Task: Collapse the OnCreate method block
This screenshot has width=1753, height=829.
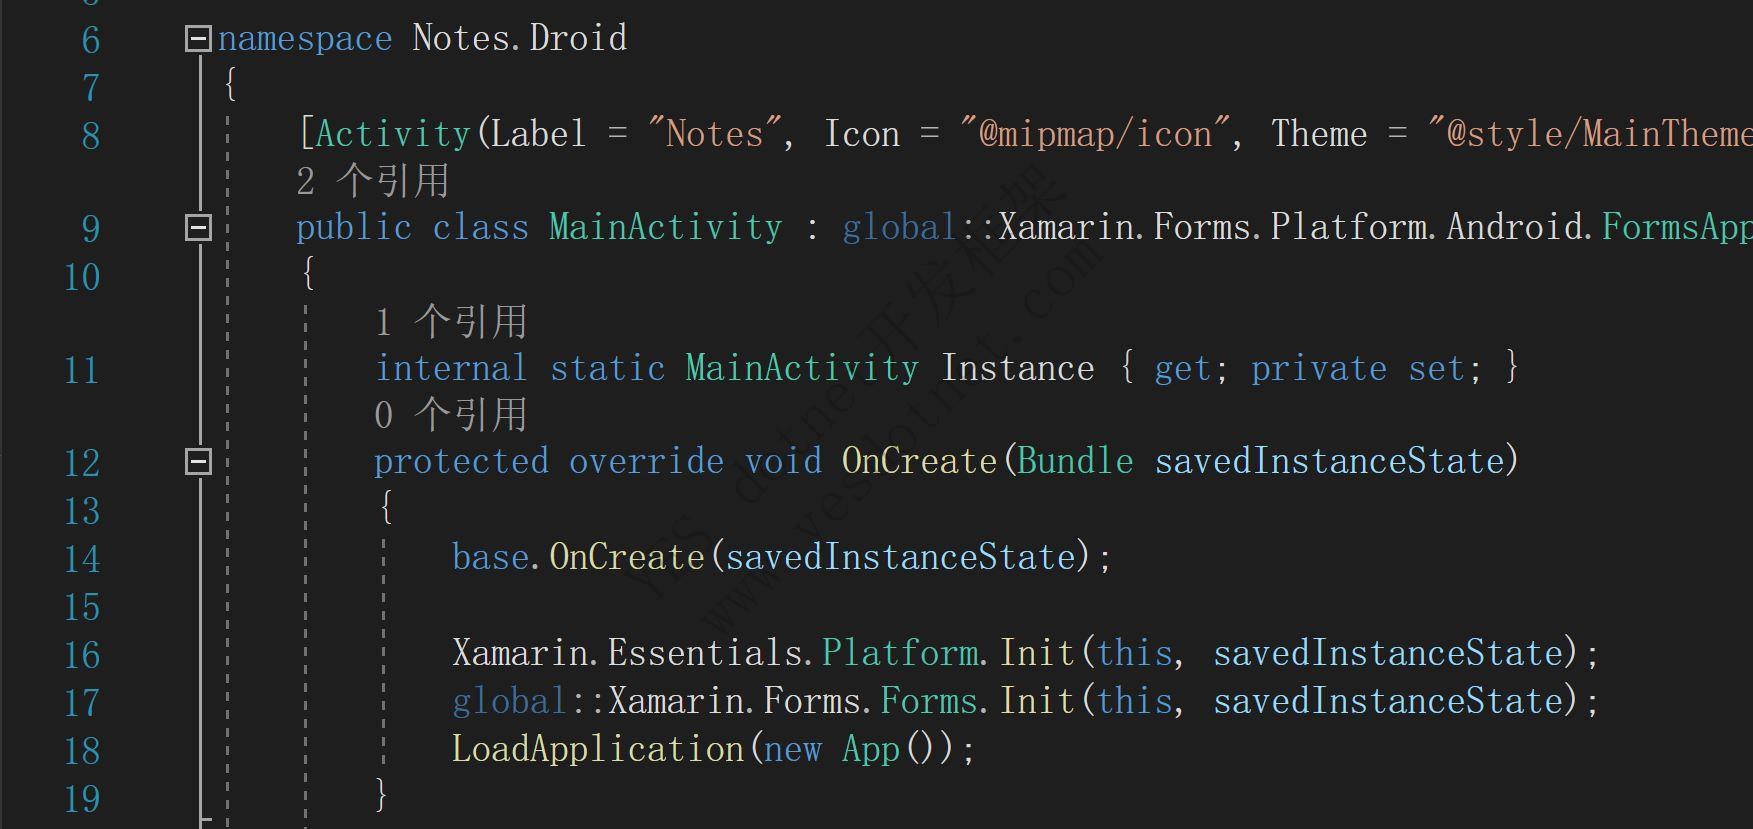Action: [x=198, y=461]
